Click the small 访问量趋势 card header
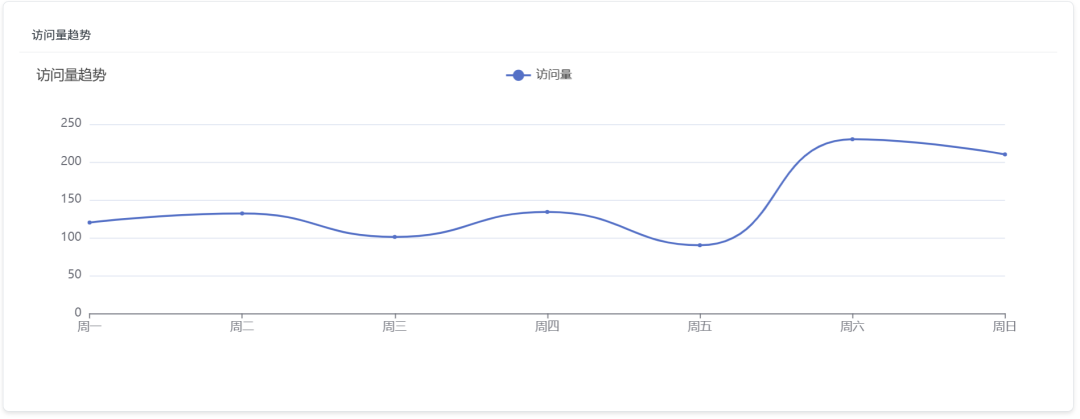Image resolution: width=1080 pixels, height=419 pixels. 62,35
